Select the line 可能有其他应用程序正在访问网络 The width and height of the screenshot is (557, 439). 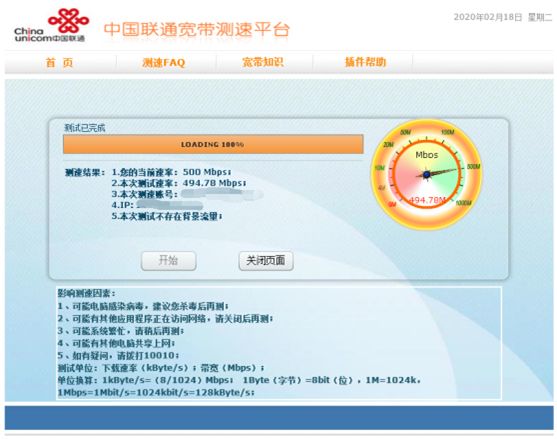coord(165,319)
